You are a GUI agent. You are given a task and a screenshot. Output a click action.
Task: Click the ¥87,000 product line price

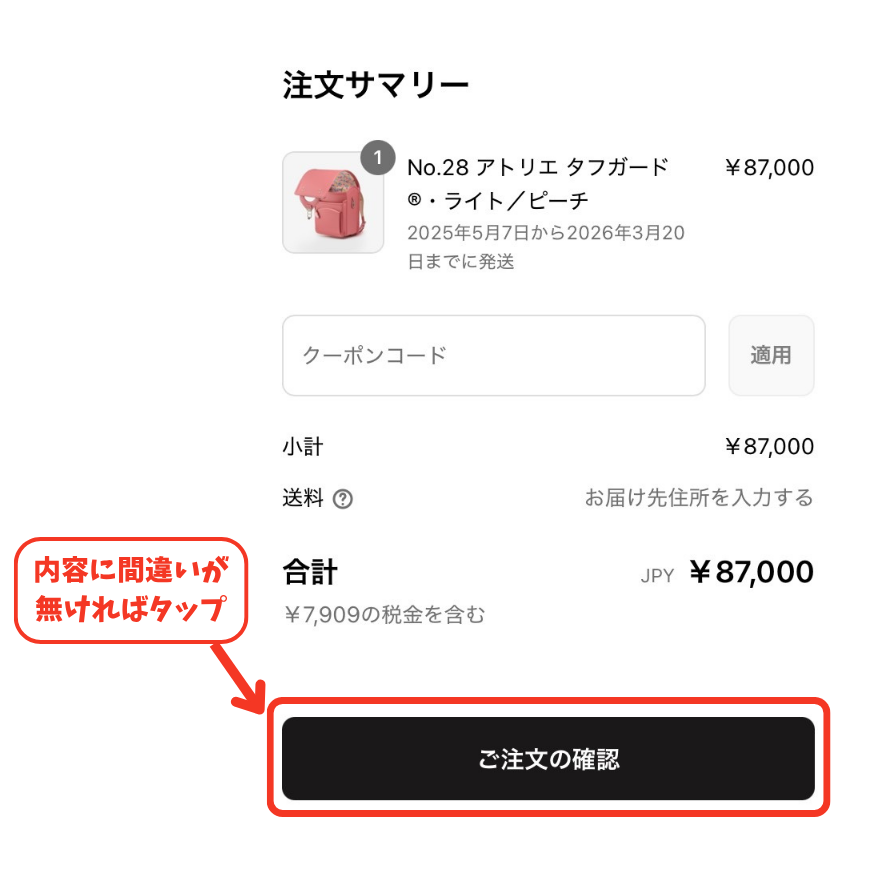(x=768, y=167)
